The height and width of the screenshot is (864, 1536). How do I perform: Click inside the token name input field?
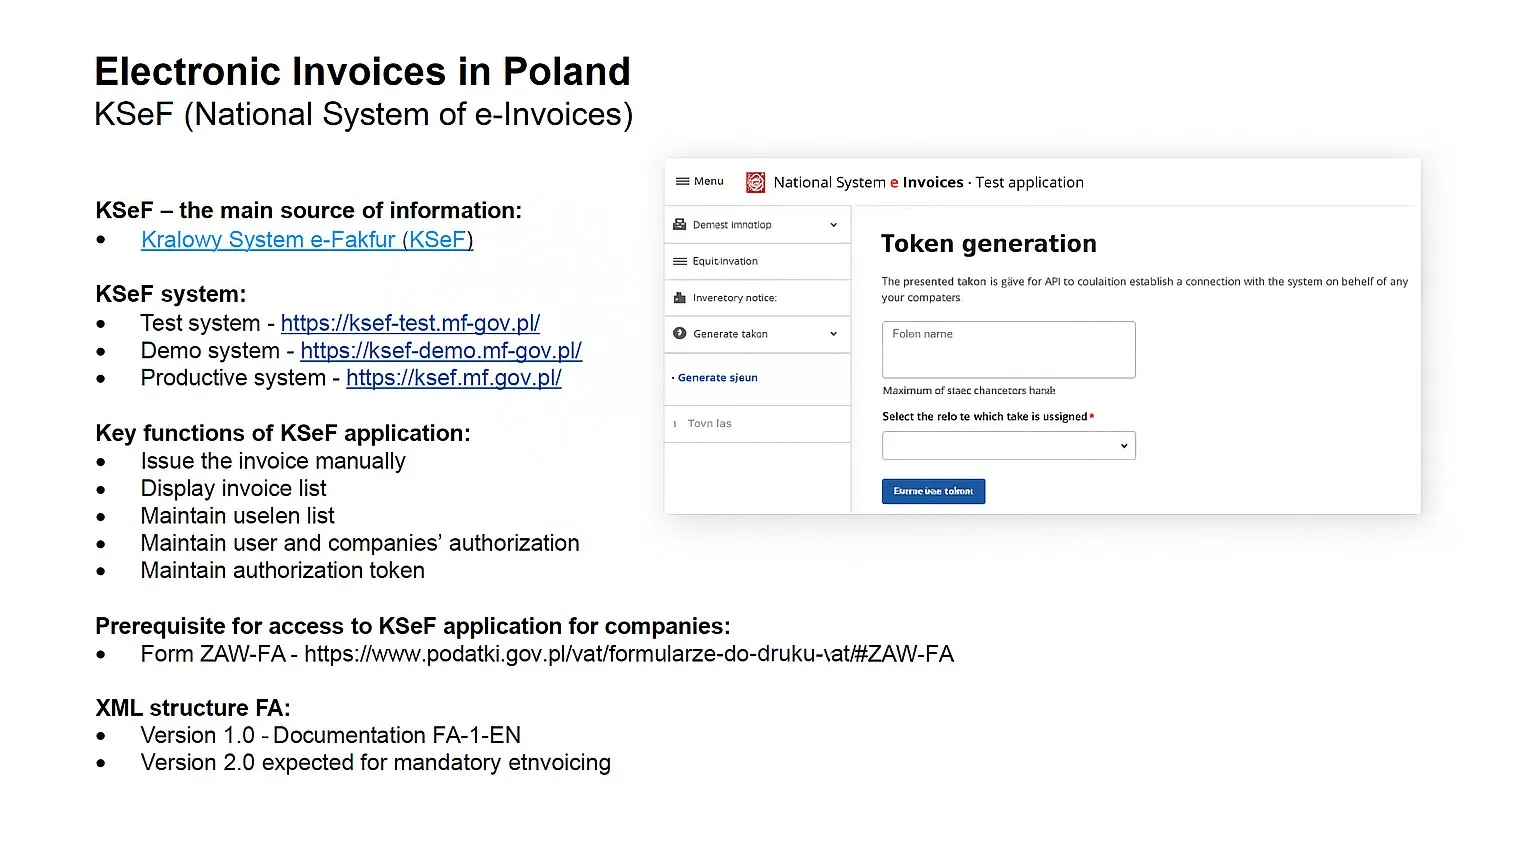(1007, 350)
